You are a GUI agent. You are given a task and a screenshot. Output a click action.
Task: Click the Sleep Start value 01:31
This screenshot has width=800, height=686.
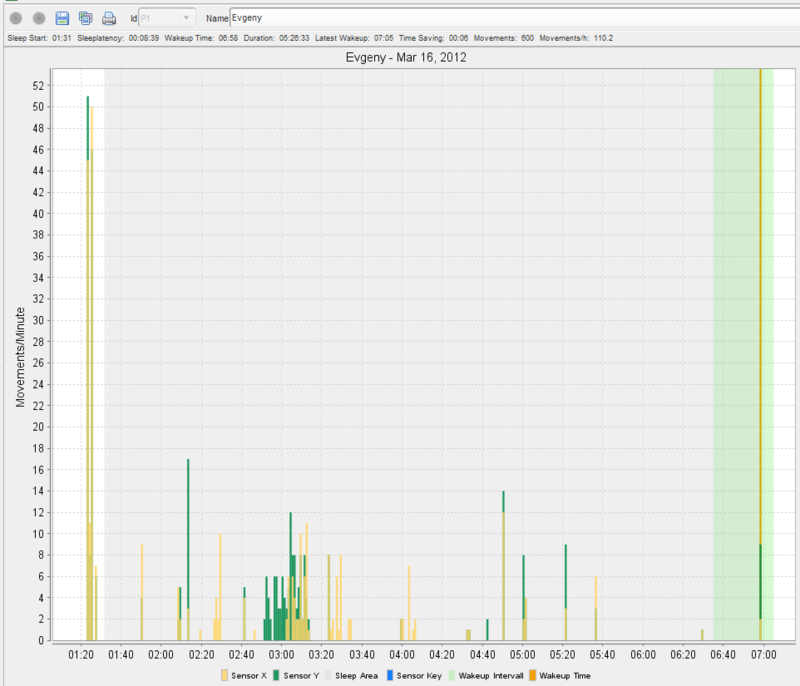coord(61,38)
